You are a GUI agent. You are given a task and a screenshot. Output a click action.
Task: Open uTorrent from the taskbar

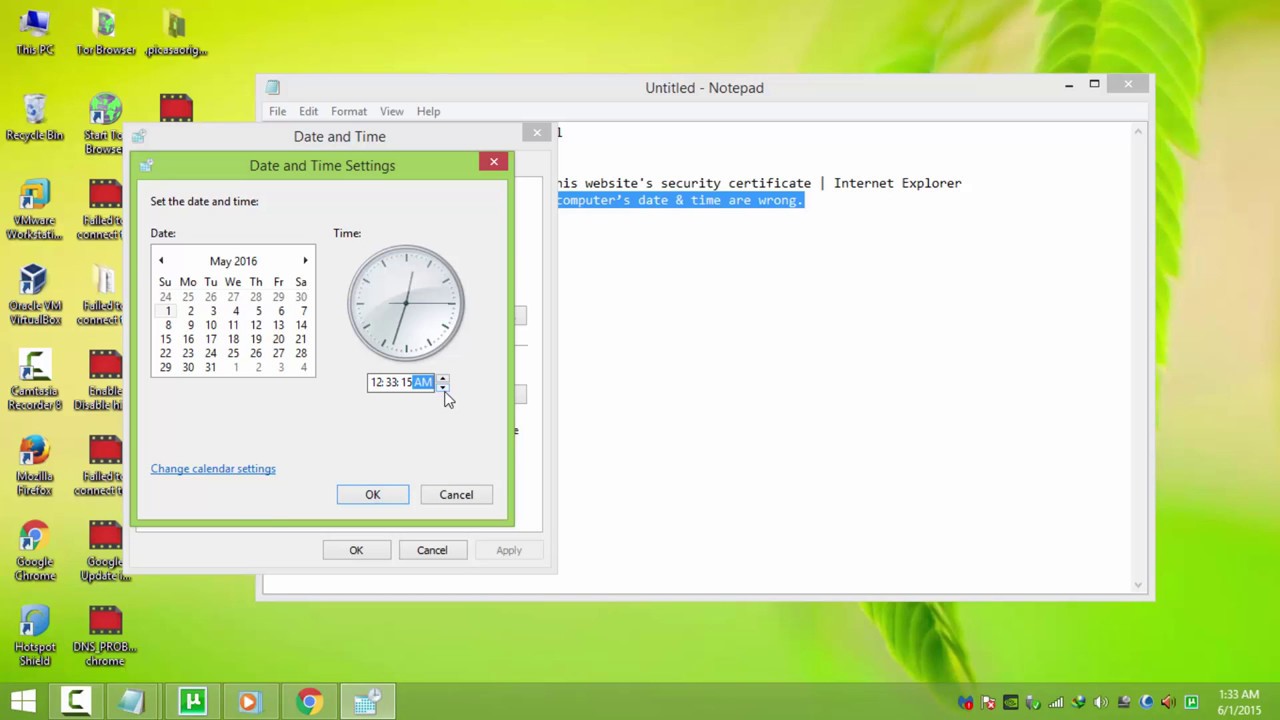pyautogui.click(x=192, y=702)
